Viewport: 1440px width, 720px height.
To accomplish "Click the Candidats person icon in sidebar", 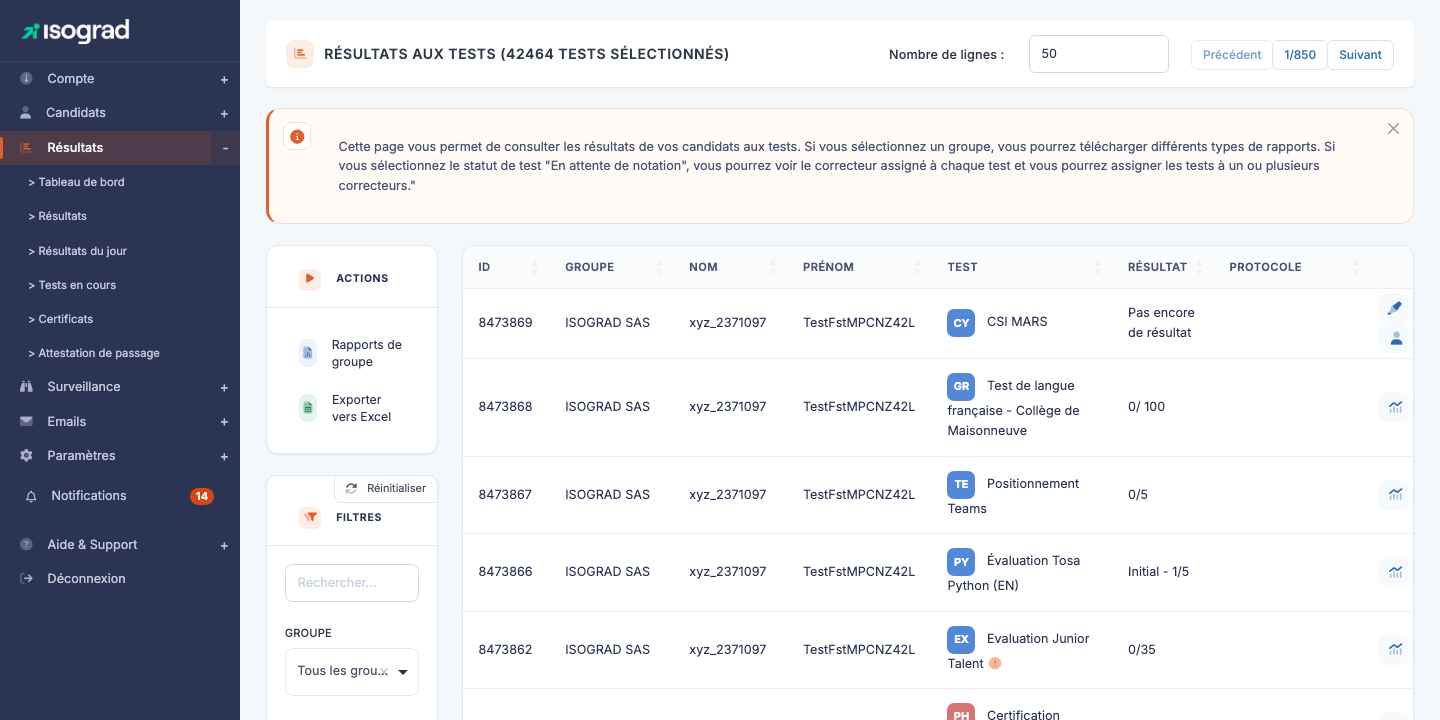I will point(26,113).
